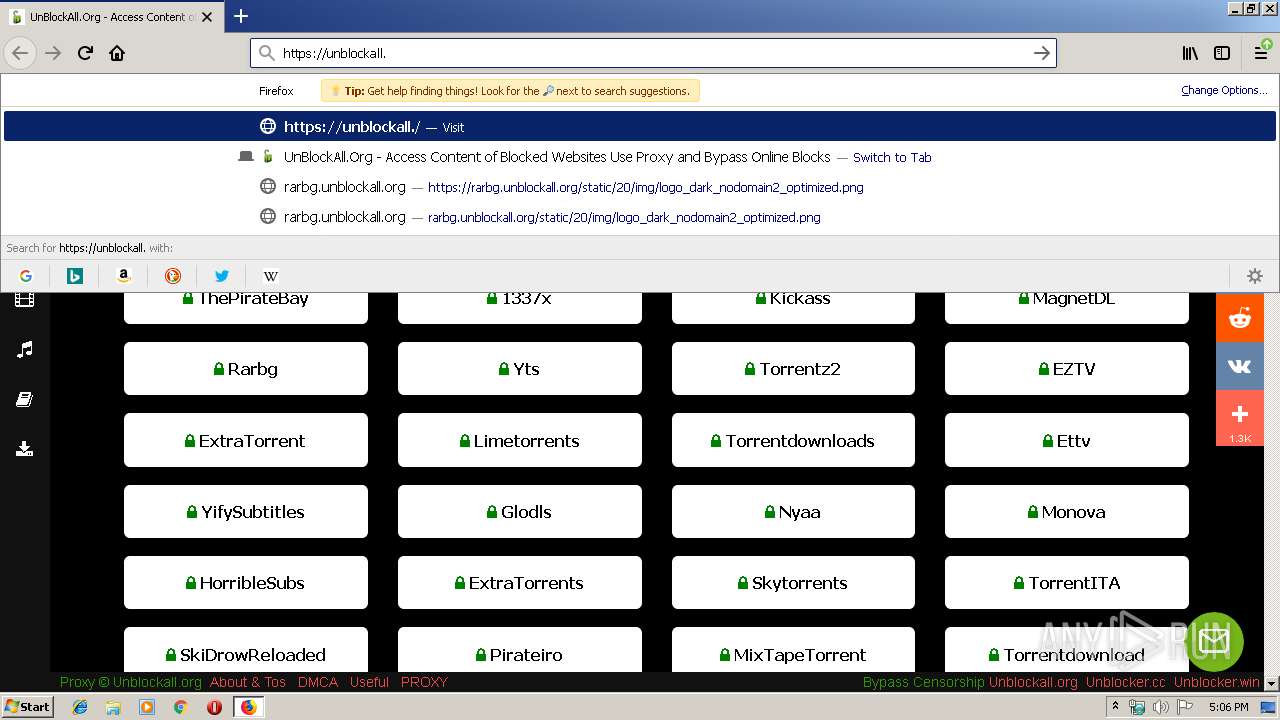The image size is (1280, 720).
Task: Expand more share options plus button
Action: tap(1240, 417)
